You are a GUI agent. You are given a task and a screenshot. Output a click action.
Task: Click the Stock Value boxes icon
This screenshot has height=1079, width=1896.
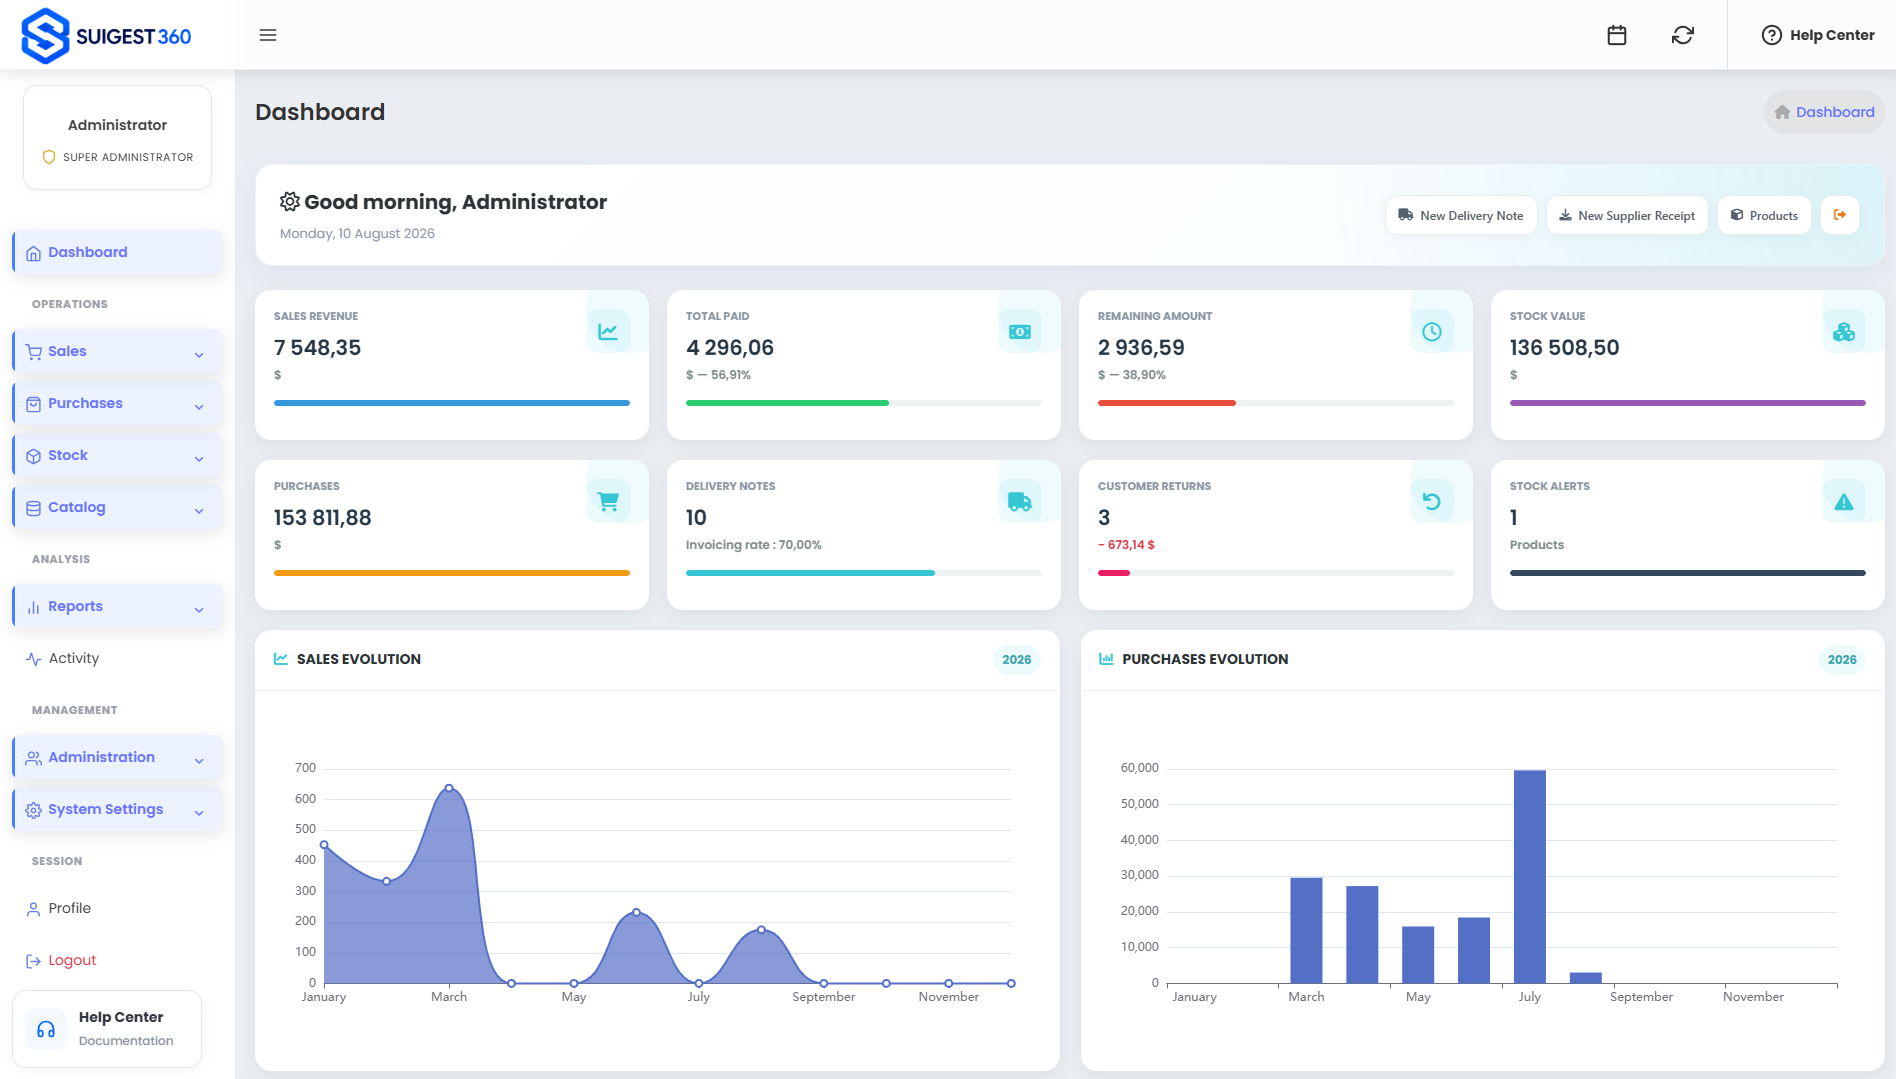(x=1844, y=331)
